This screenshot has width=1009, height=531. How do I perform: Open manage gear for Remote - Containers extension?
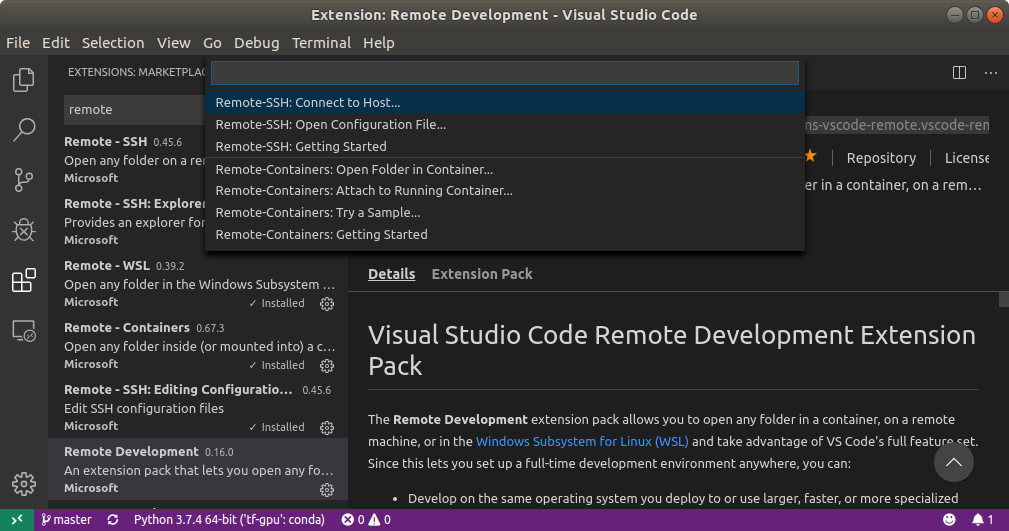(327, 366)
